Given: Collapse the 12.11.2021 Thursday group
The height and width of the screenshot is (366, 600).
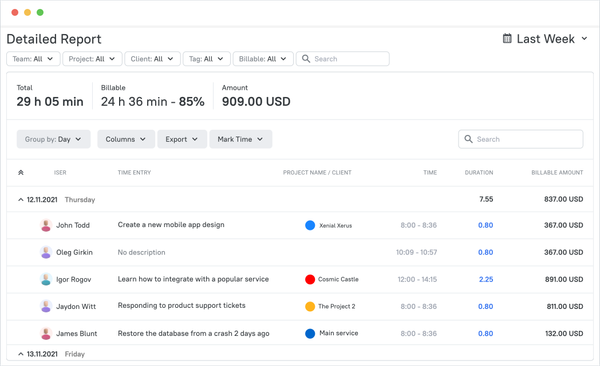Looking at the screenshot, I should 21,199.
